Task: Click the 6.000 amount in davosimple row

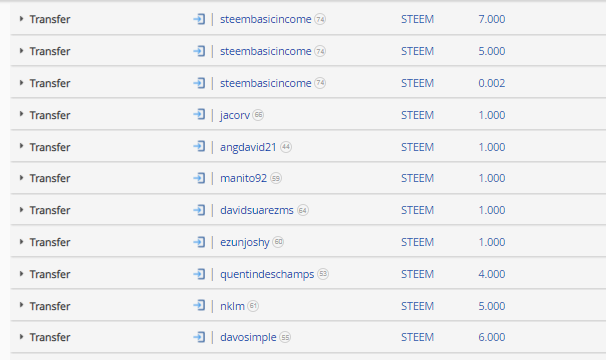Action: [492, 337]
